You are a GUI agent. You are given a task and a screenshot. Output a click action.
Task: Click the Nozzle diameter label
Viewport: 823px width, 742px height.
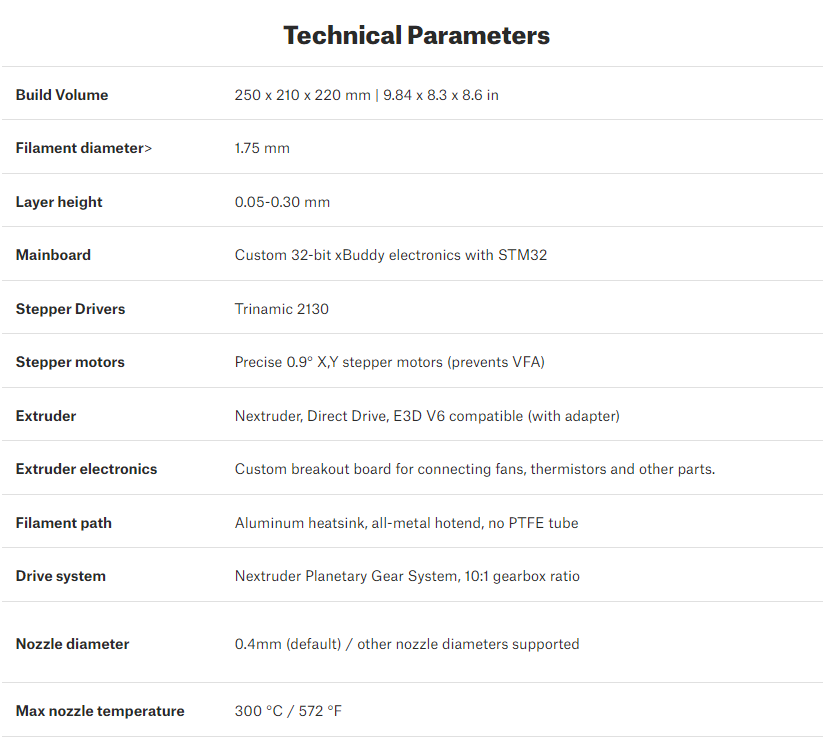click(72, 644)
